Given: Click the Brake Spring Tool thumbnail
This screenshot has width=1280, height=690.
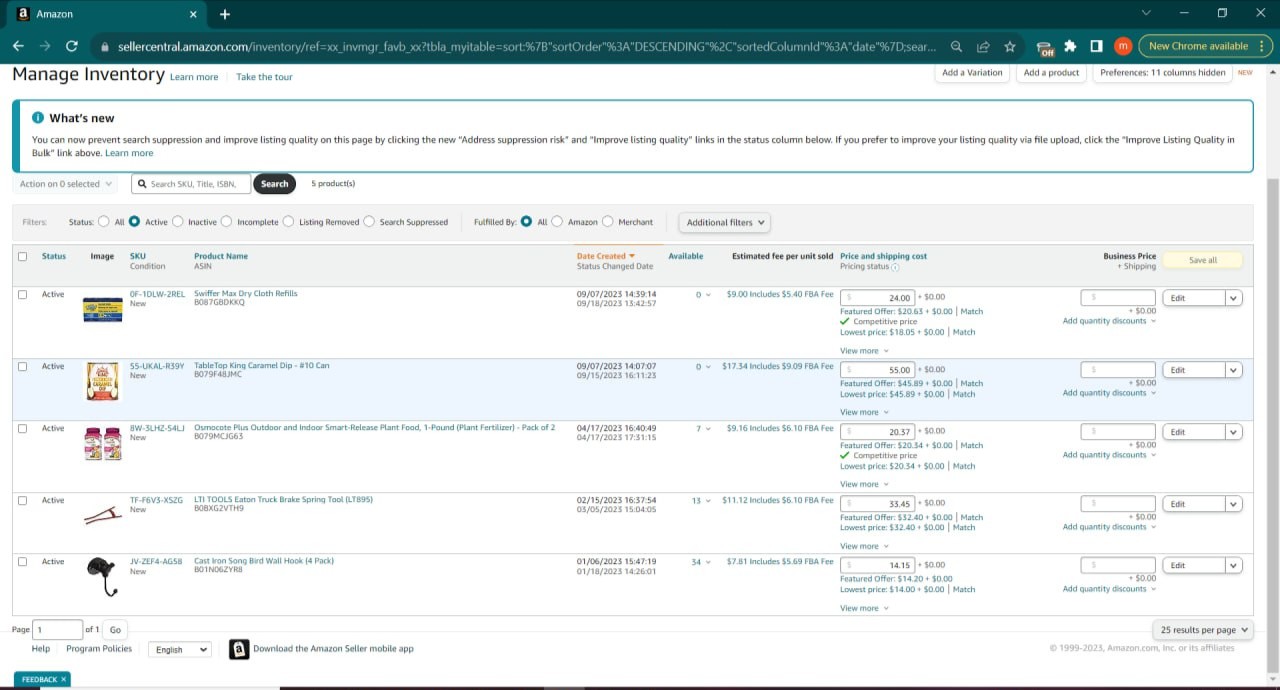Looking at the screenshot, I should [102, 514].
